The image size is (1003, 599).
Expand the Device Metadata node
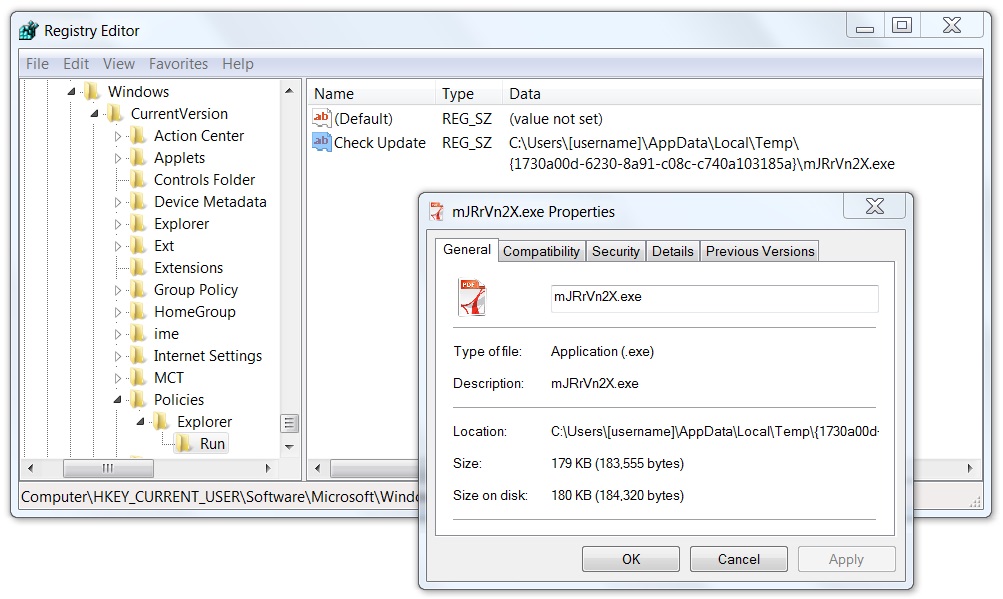point(118,202)
